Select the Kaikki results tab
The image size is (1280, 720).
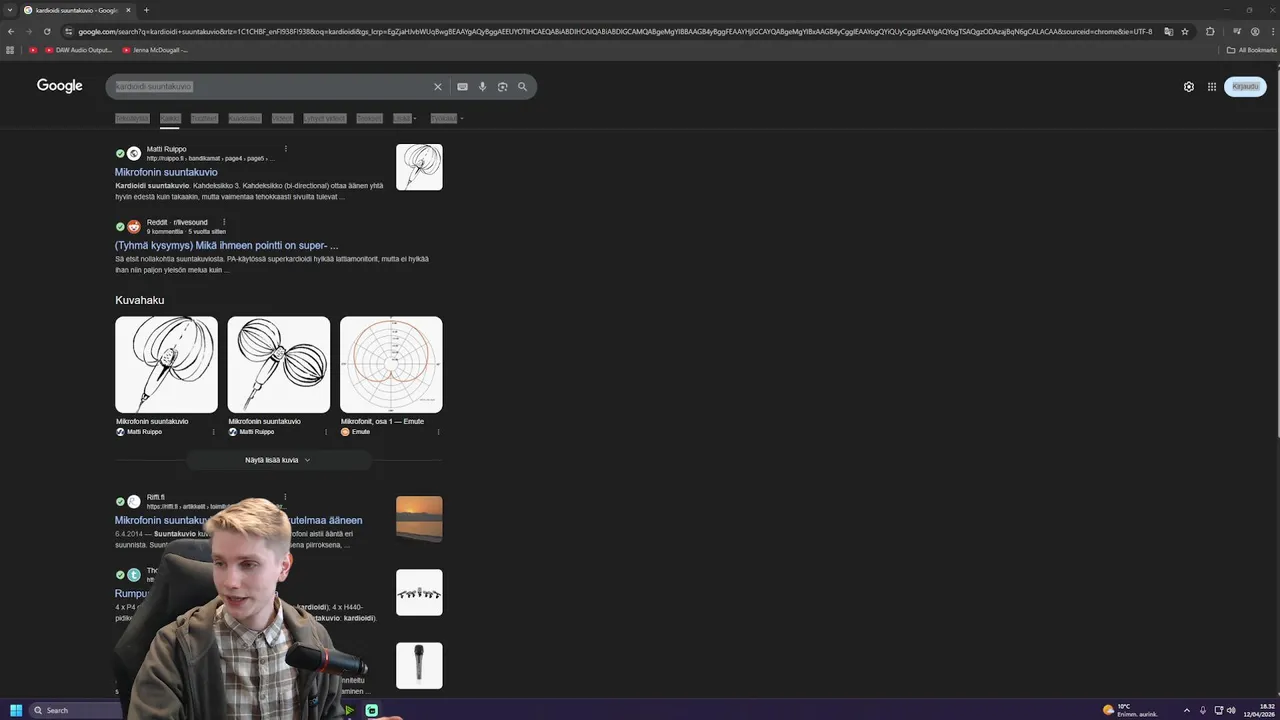pyautogui.click(x=170, y=118)
